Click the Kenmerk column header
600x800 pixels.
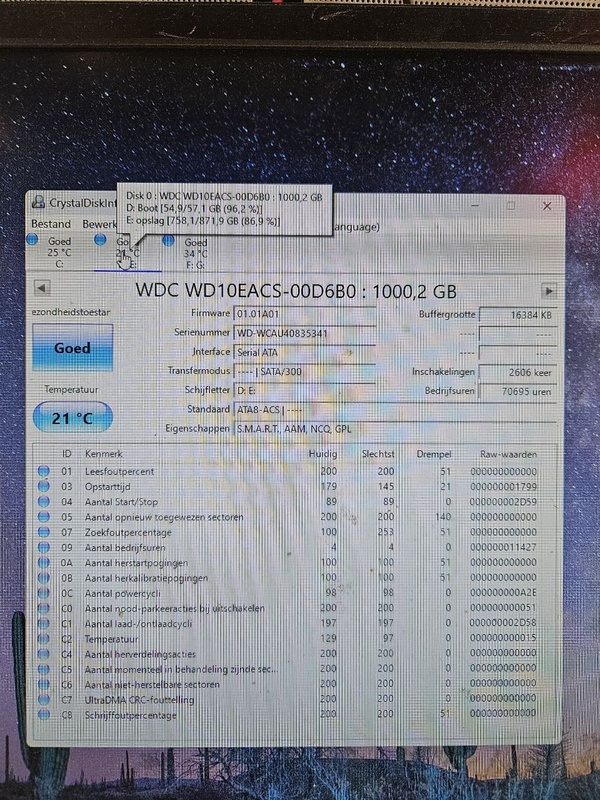pyautogui.click(x=104, y=454)
